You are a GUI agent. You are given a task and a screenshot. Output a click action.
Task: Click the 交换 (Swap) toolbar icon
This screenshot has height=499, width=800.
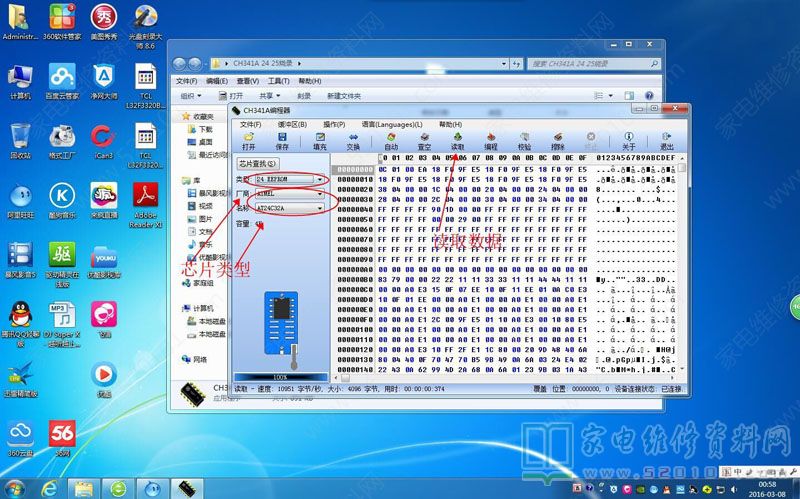click(353, 140)
